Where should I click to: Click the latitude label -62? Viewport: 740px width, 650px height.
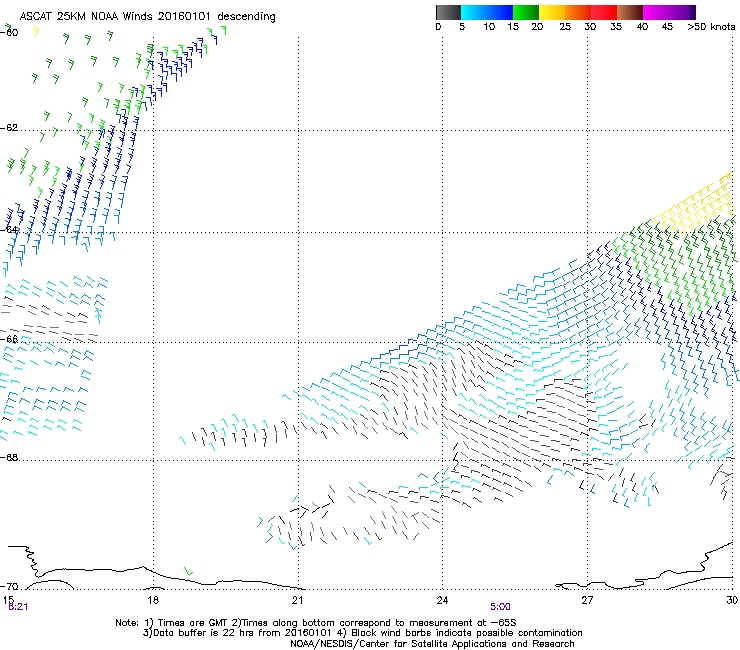9,128
